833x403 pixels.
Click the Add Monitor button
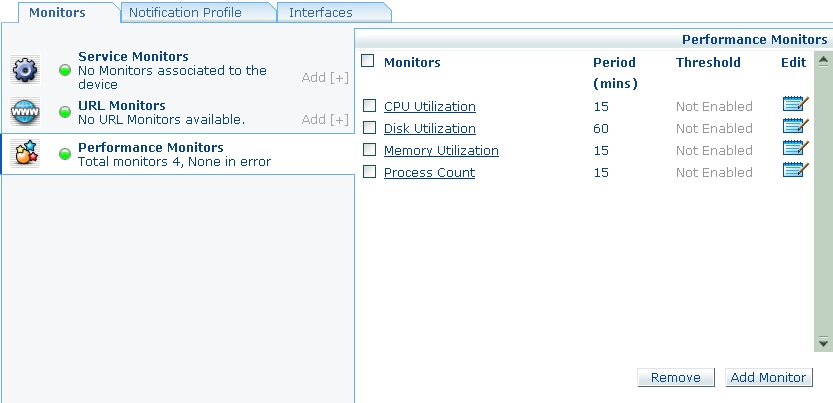click(x=768, y=377)
